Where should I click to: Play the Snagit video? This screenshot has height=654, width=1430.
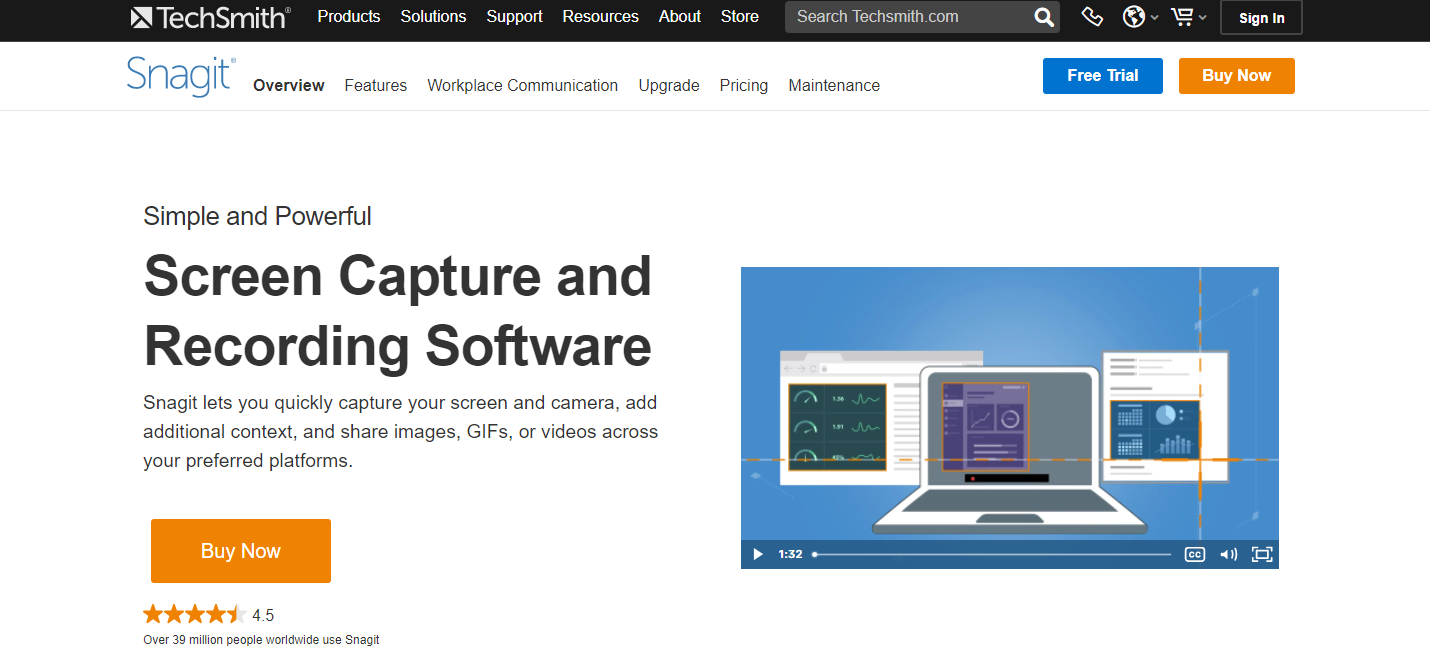click(x=757, y=554)
